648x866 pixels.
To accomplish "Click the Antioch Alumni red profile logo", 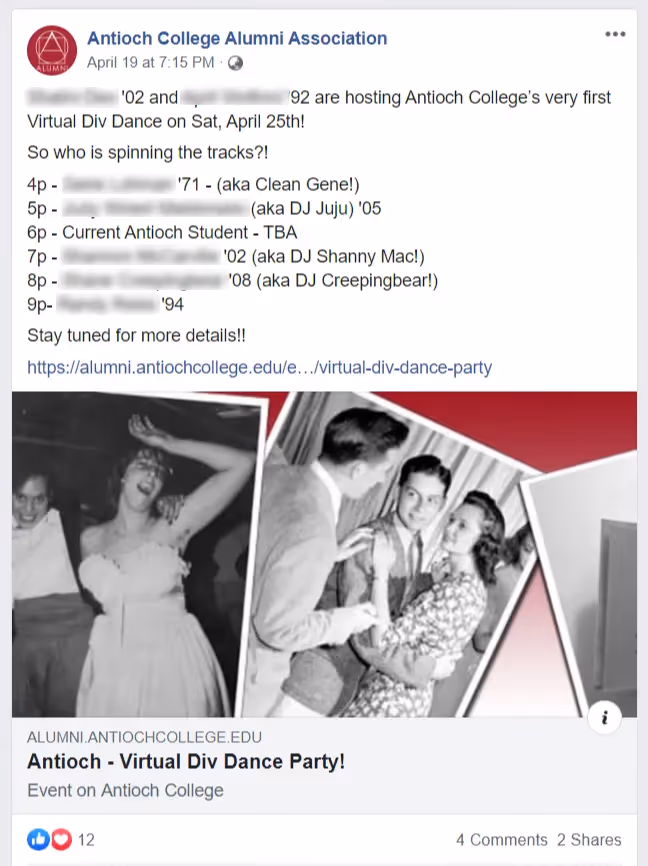I will coord(52,50).
